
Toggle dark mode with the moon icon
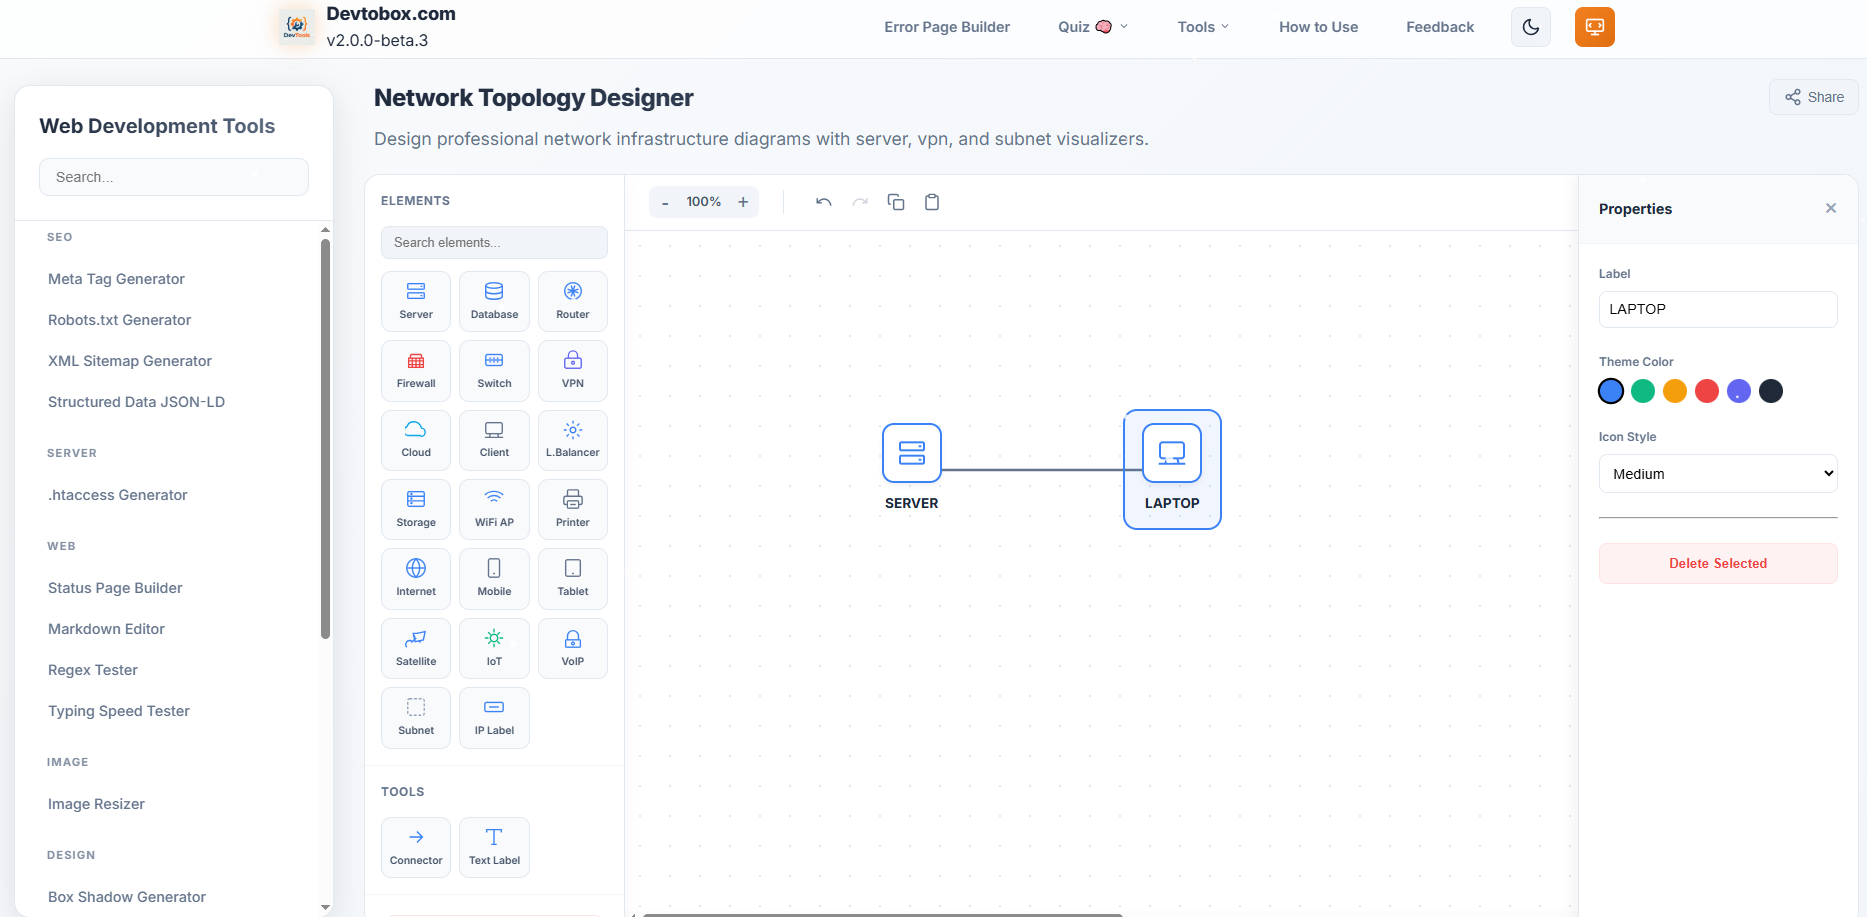coord(1530,27)
